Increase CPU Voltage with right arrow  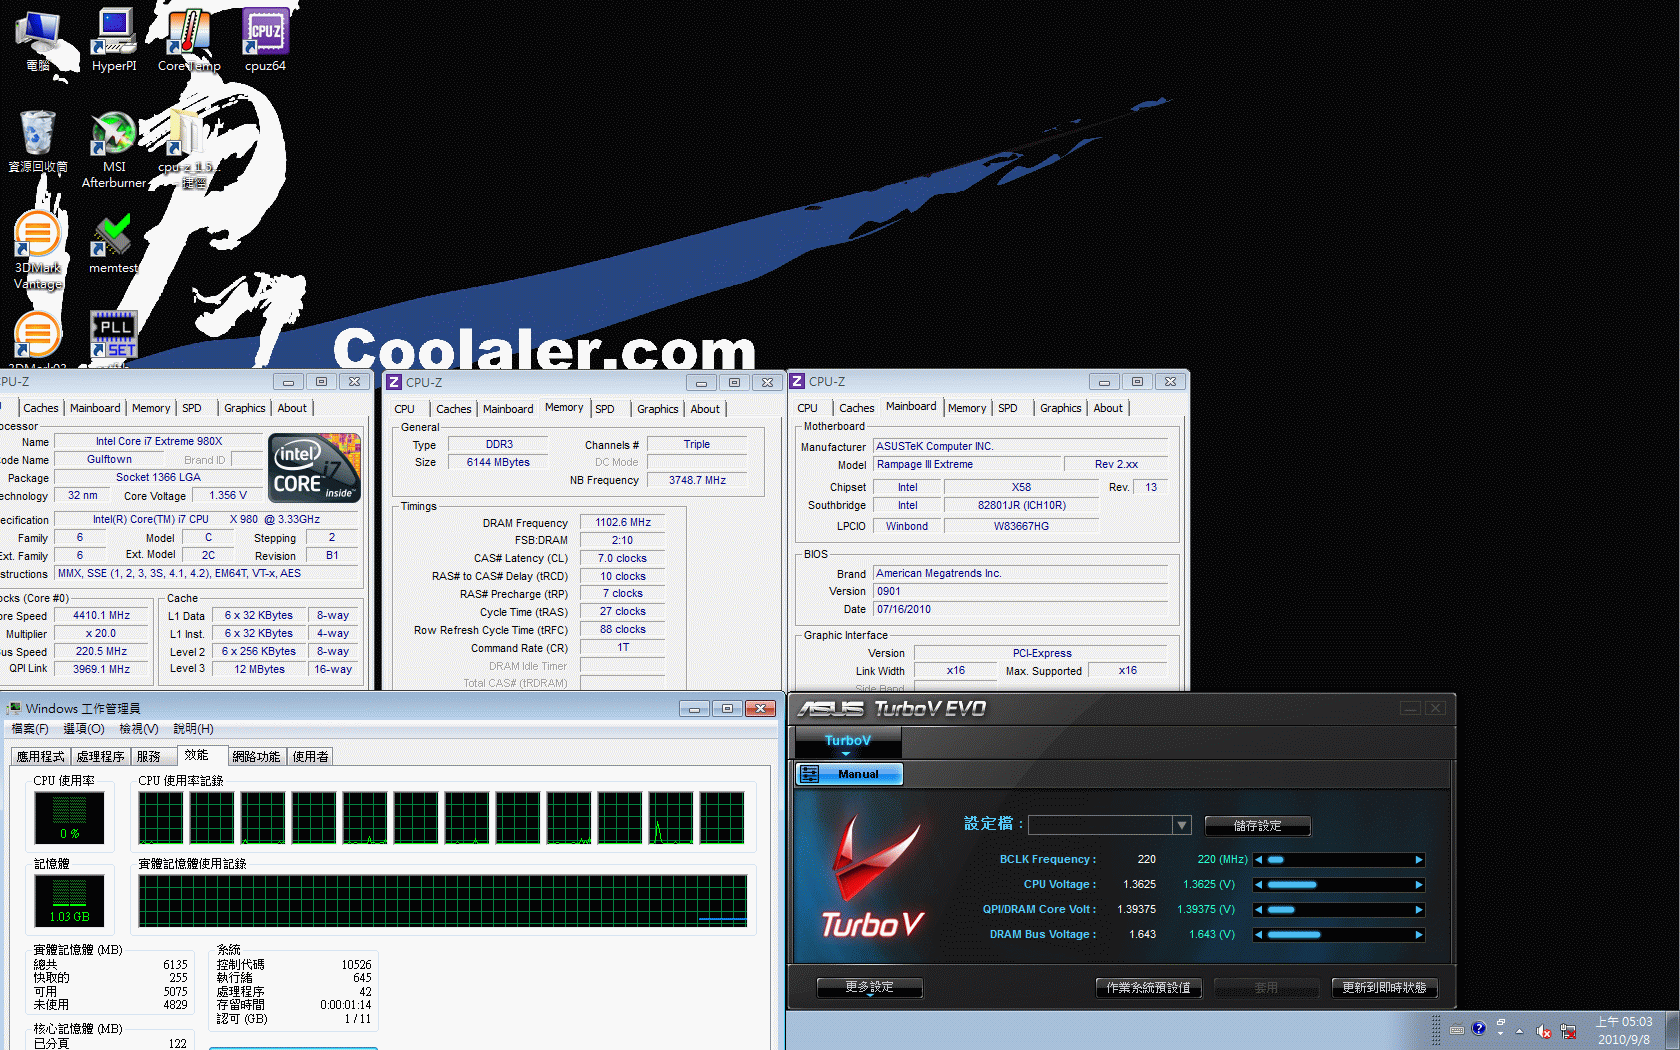1418,885
